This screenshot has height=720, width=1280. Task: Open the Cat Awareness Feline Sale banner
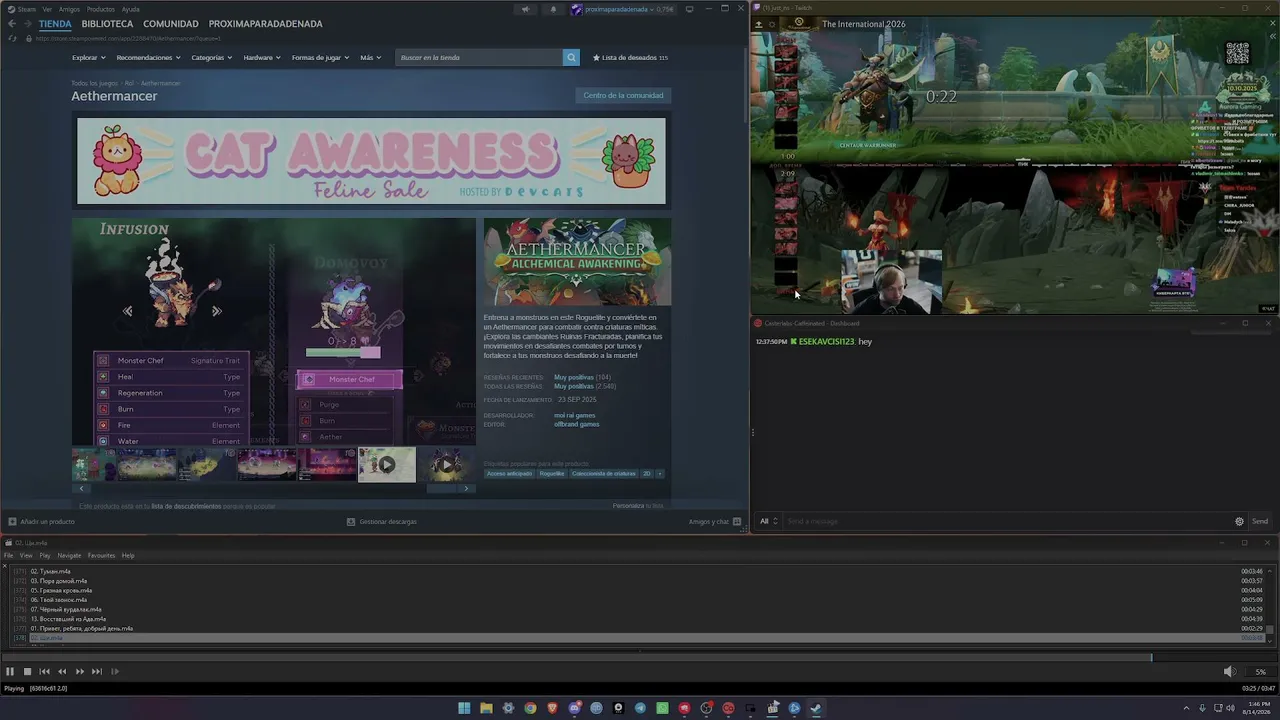(x=371, y=161)
